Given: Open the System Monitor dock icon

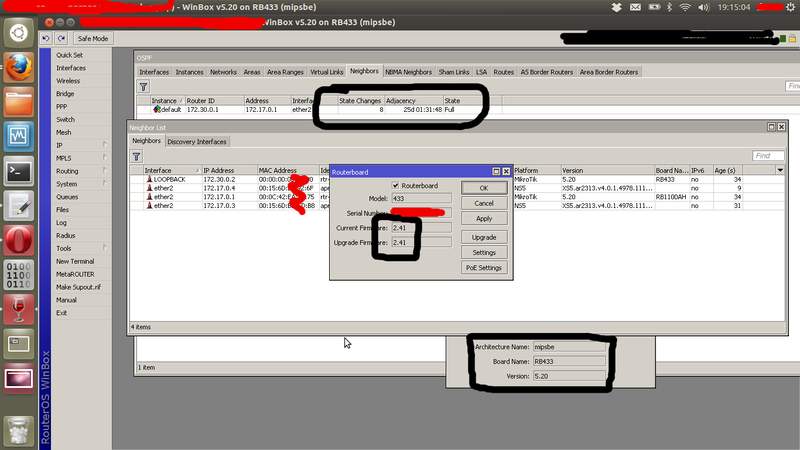Looking at the screenshot, I should click(x=19, y=136).
